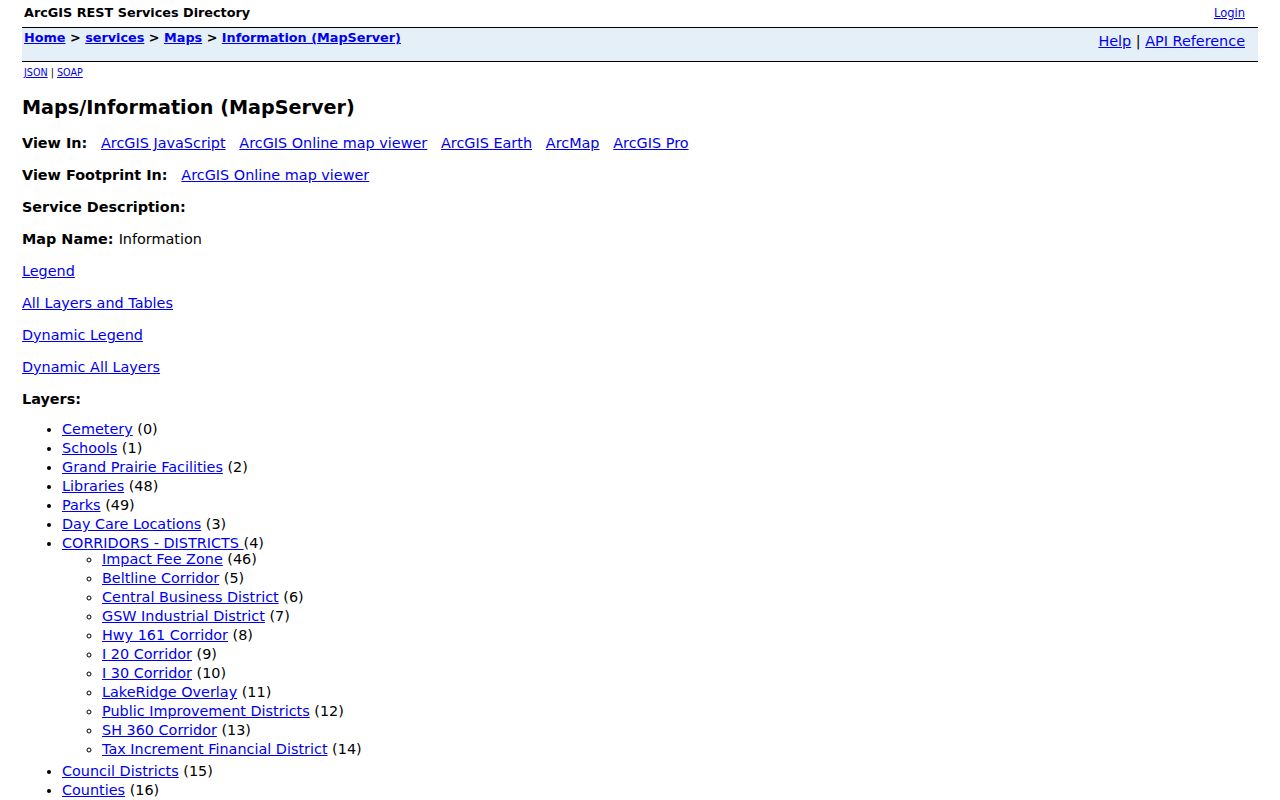View in ArcMap
The width and height of the screenshot is (1280, 800).
(x=572, y=143)
